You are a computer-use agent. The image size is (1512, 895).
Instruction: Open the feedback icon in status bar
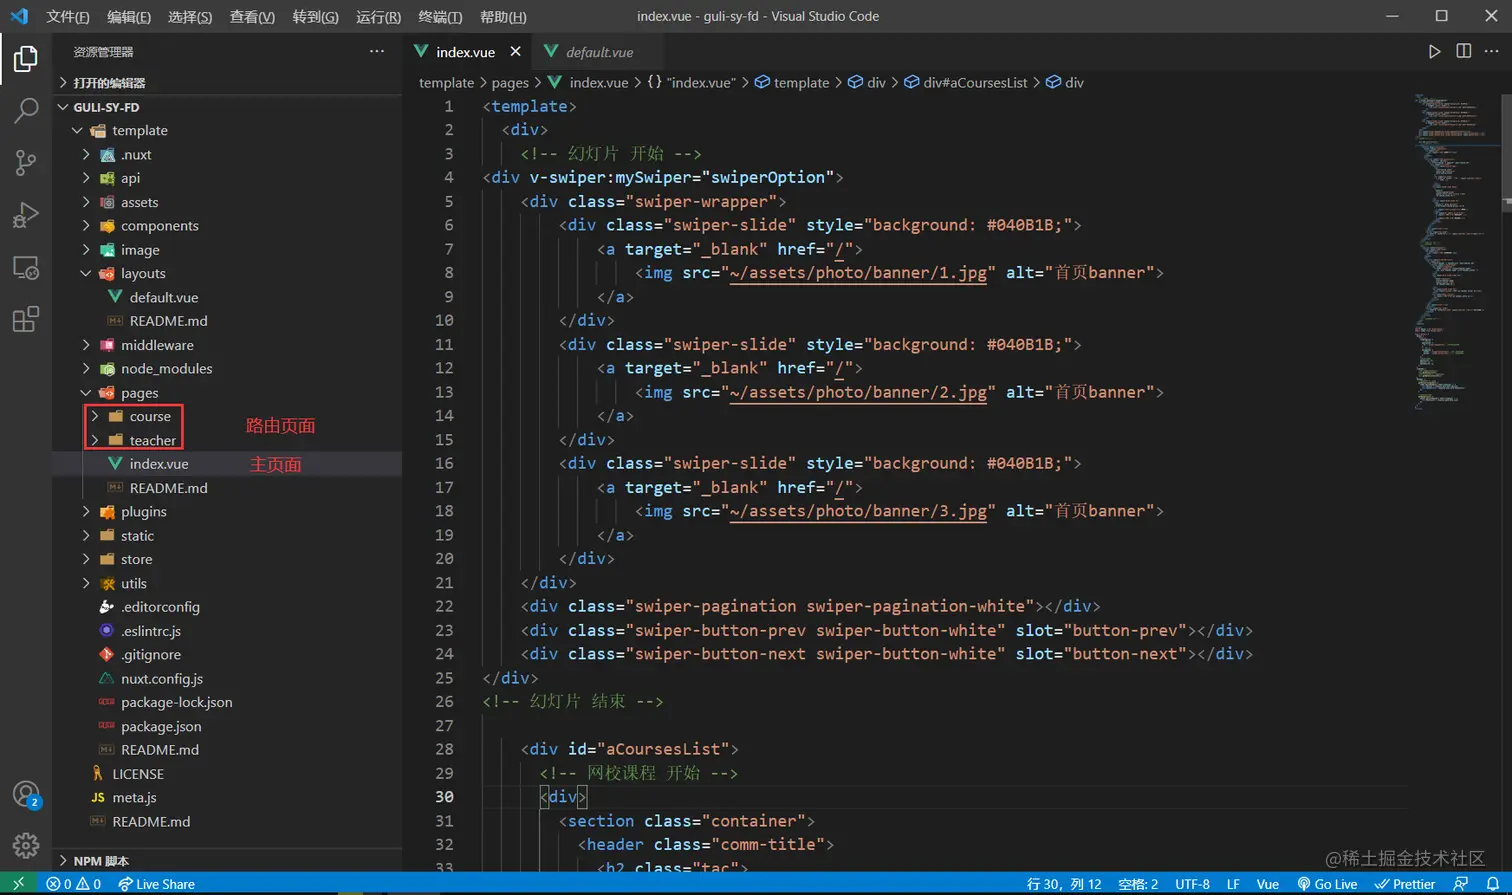[1461, 884]
